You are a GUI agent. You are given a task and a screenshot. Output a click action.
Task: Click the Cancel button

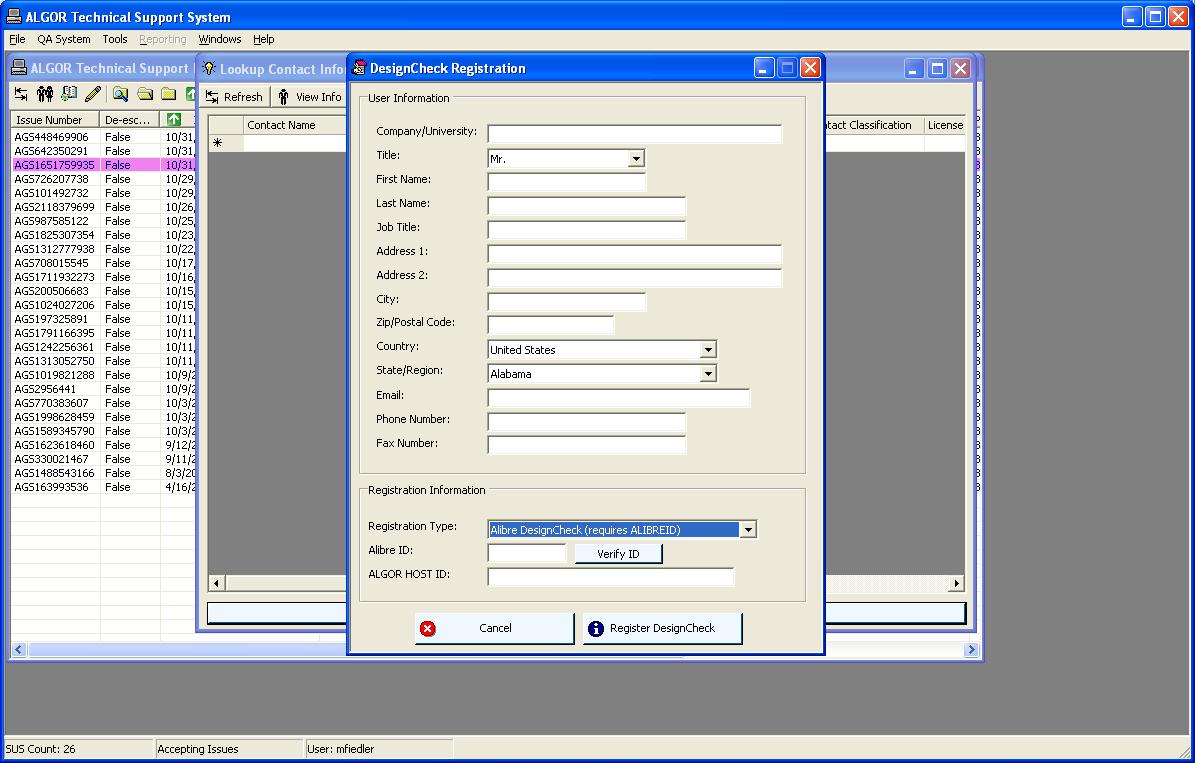495,628
